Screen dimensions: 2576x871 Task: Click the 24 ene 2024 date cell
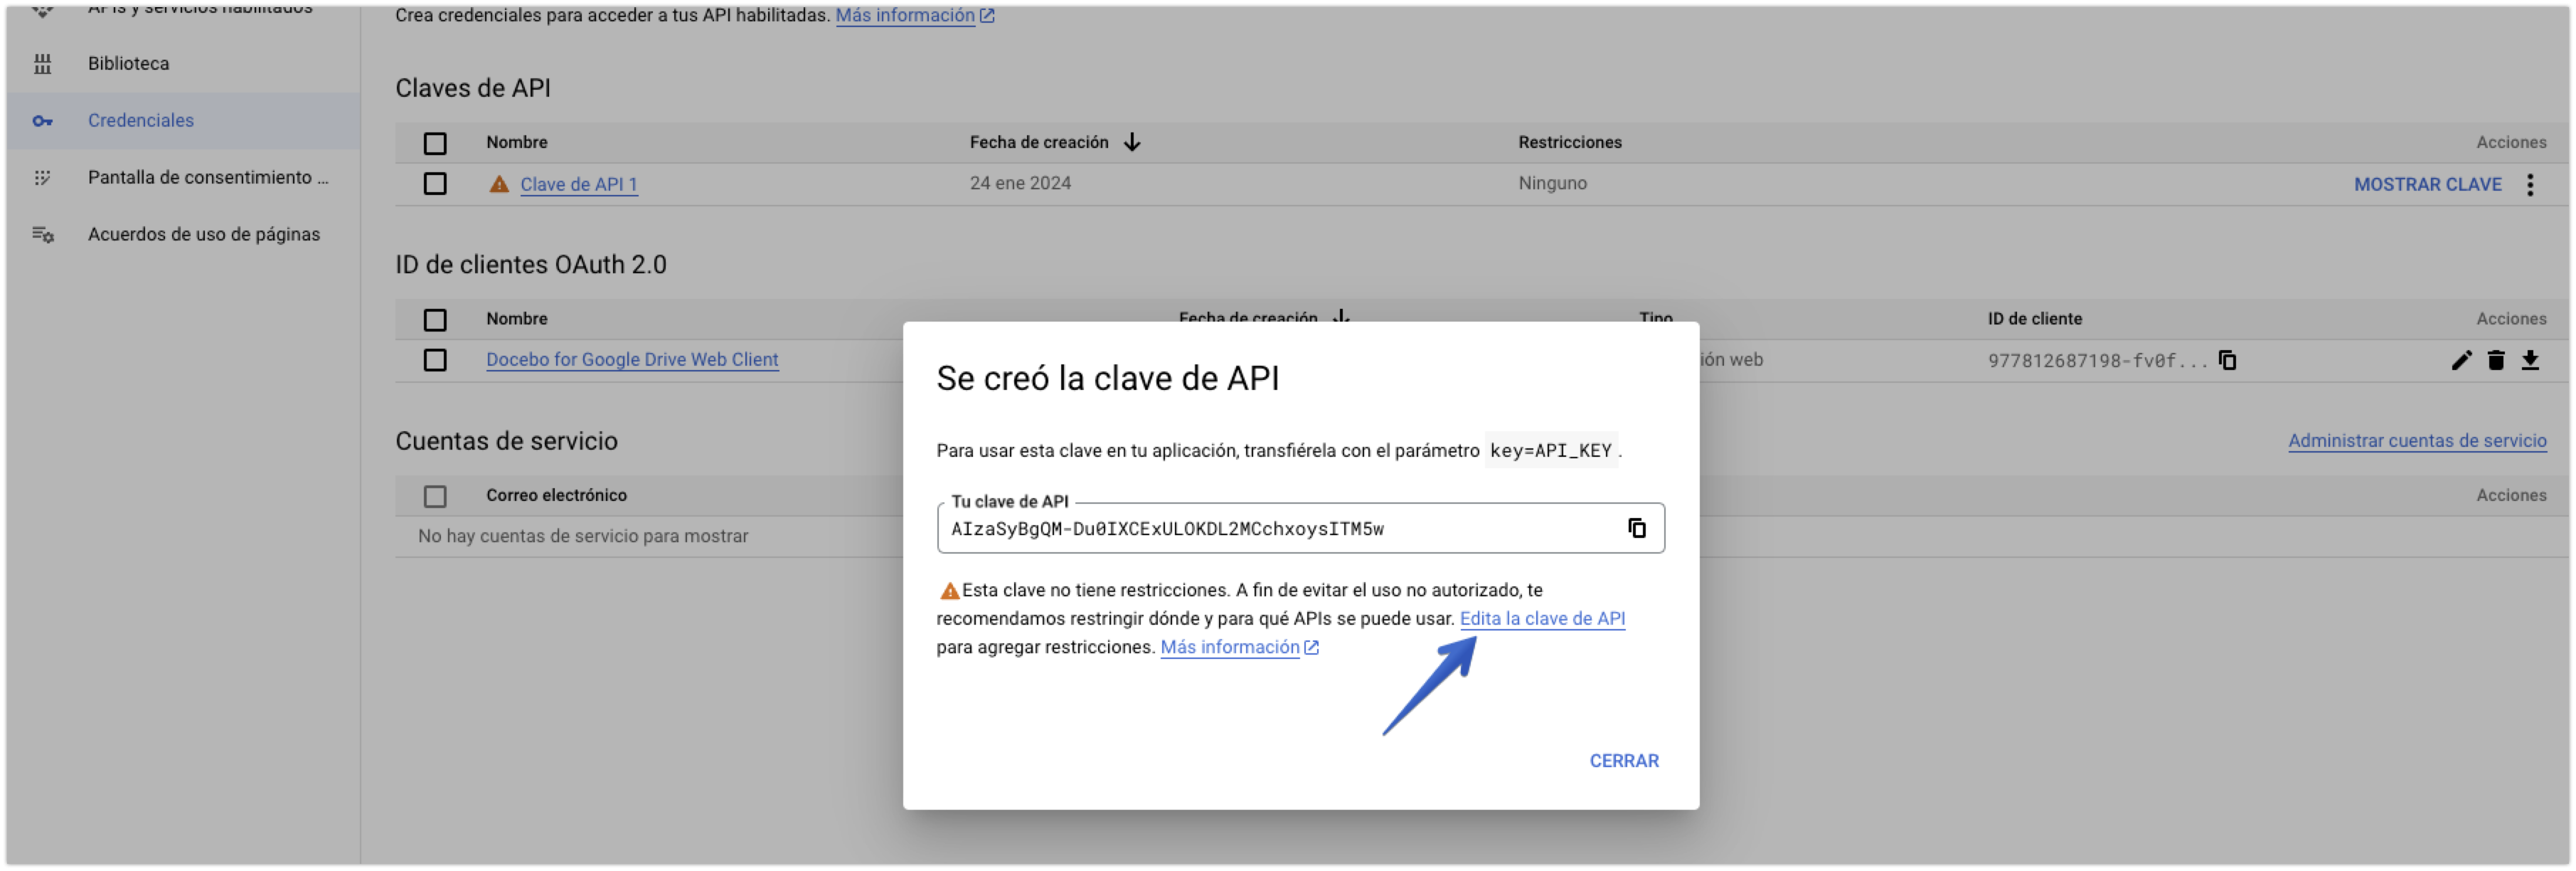click(1019, 183)
